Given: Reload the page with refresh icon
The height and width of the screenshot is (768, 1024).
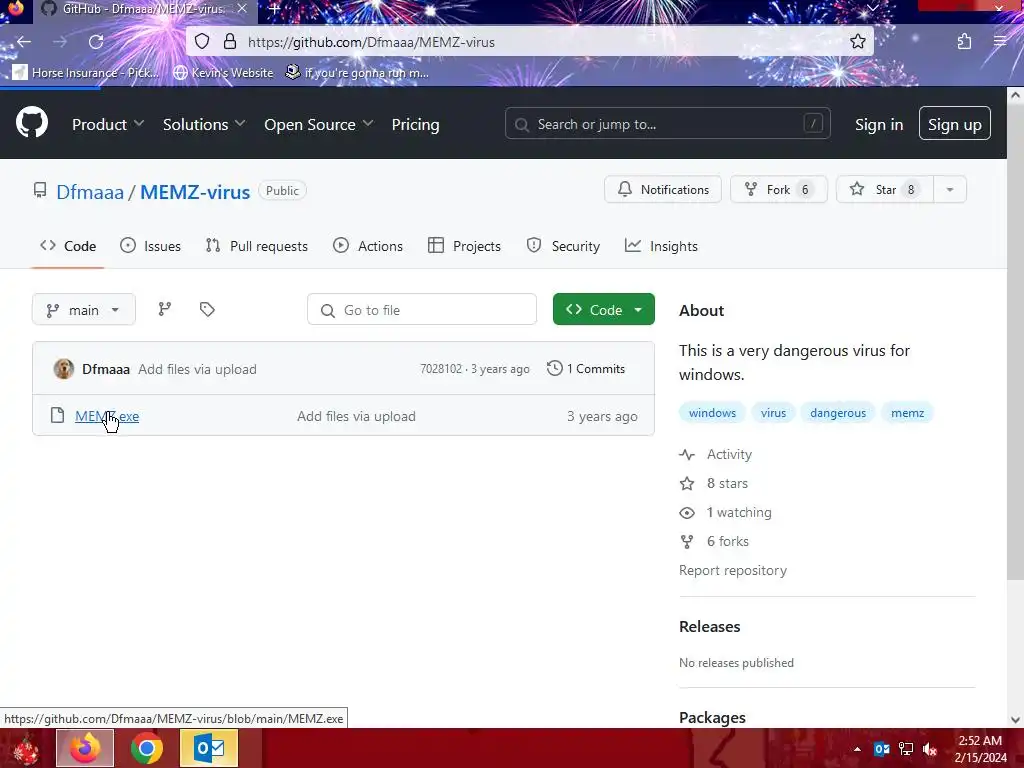Looking at the screenshot, I should (x=96, y=42).
